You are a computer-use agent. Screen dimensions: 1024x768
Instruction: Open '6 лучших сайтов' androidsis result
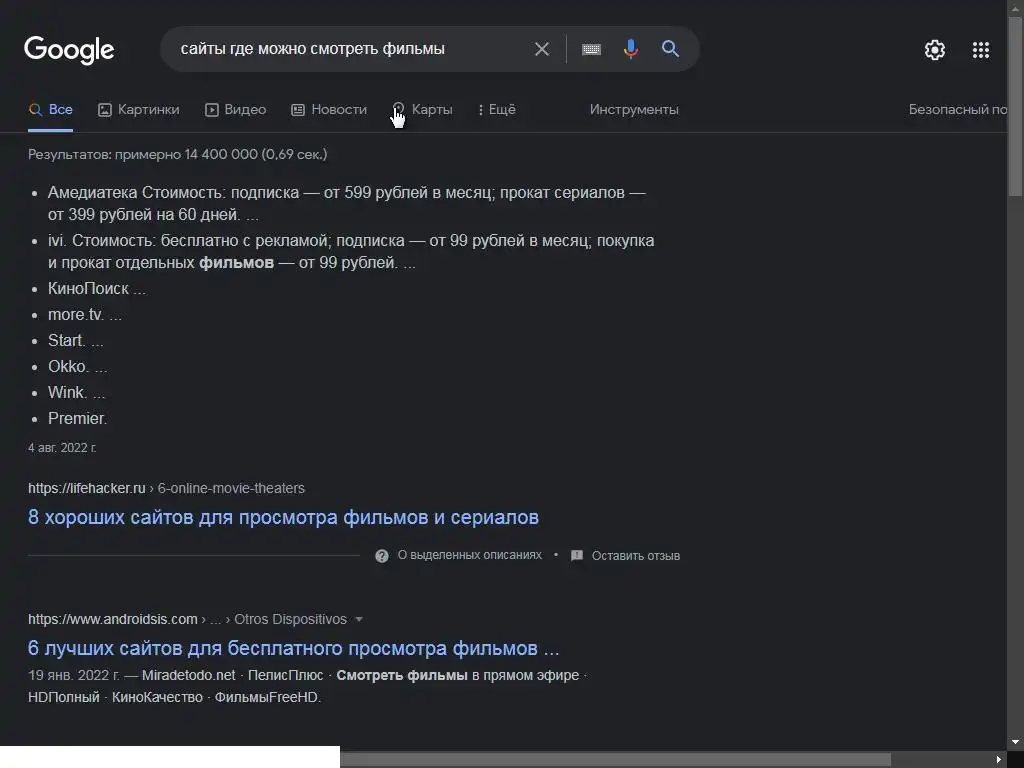[293, 648]
